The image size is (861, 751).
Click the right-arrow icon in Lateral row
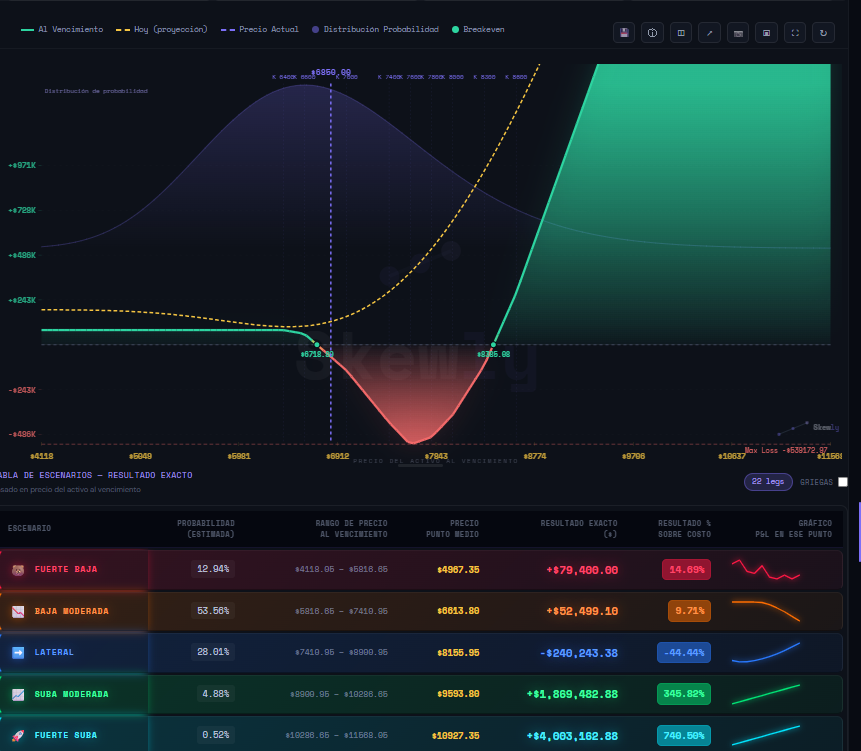pyautogui.click(x=18, y=653)
